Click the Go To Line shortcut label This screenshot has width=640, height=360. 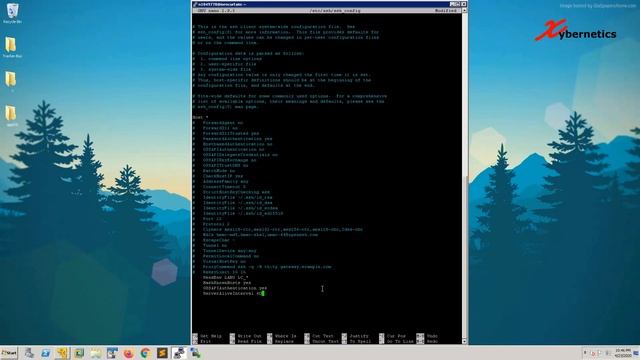[400, 341]
